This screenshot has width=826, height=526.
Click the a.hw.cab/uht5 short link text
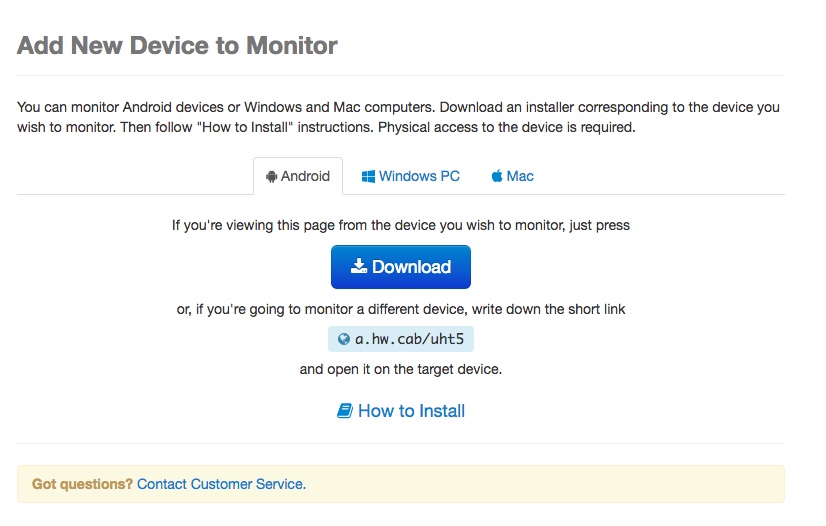[x=409, y=339]
